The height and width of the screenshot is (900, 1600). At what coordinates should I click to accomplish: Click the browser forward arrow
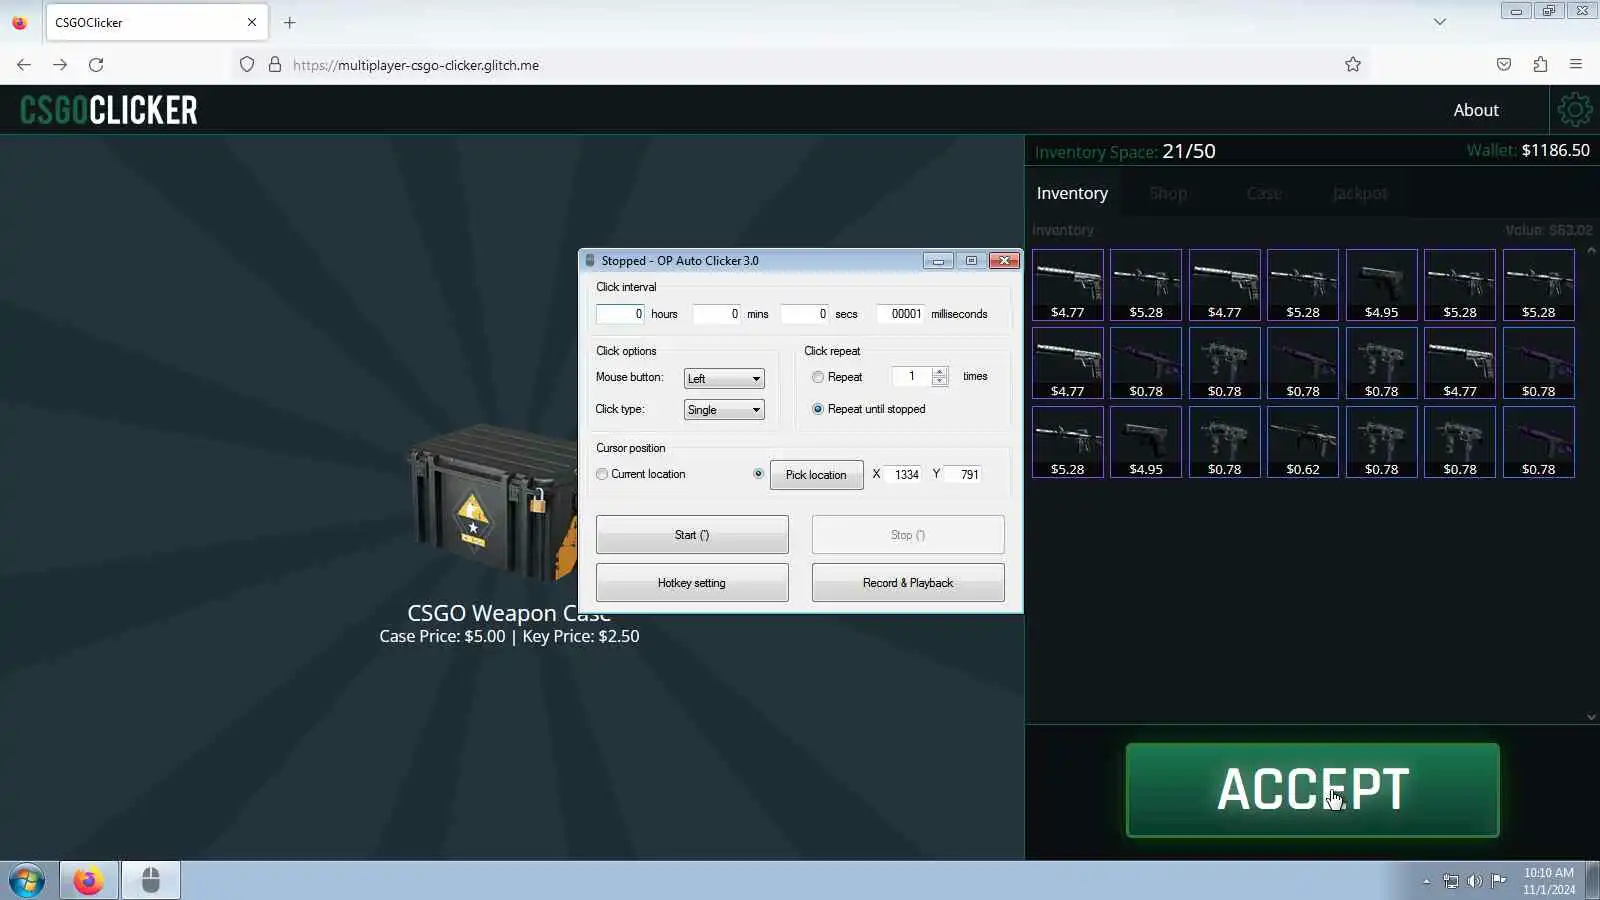click(60, 65)
